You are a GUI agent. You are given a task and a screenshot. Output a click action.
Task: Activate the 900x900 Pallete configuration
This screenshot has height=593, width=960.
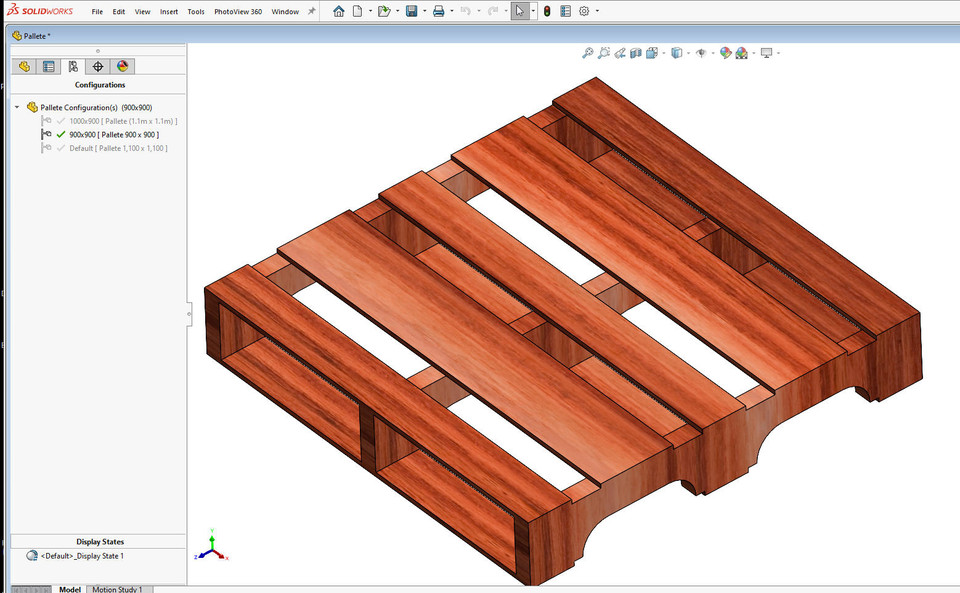[x=113, y=134]
